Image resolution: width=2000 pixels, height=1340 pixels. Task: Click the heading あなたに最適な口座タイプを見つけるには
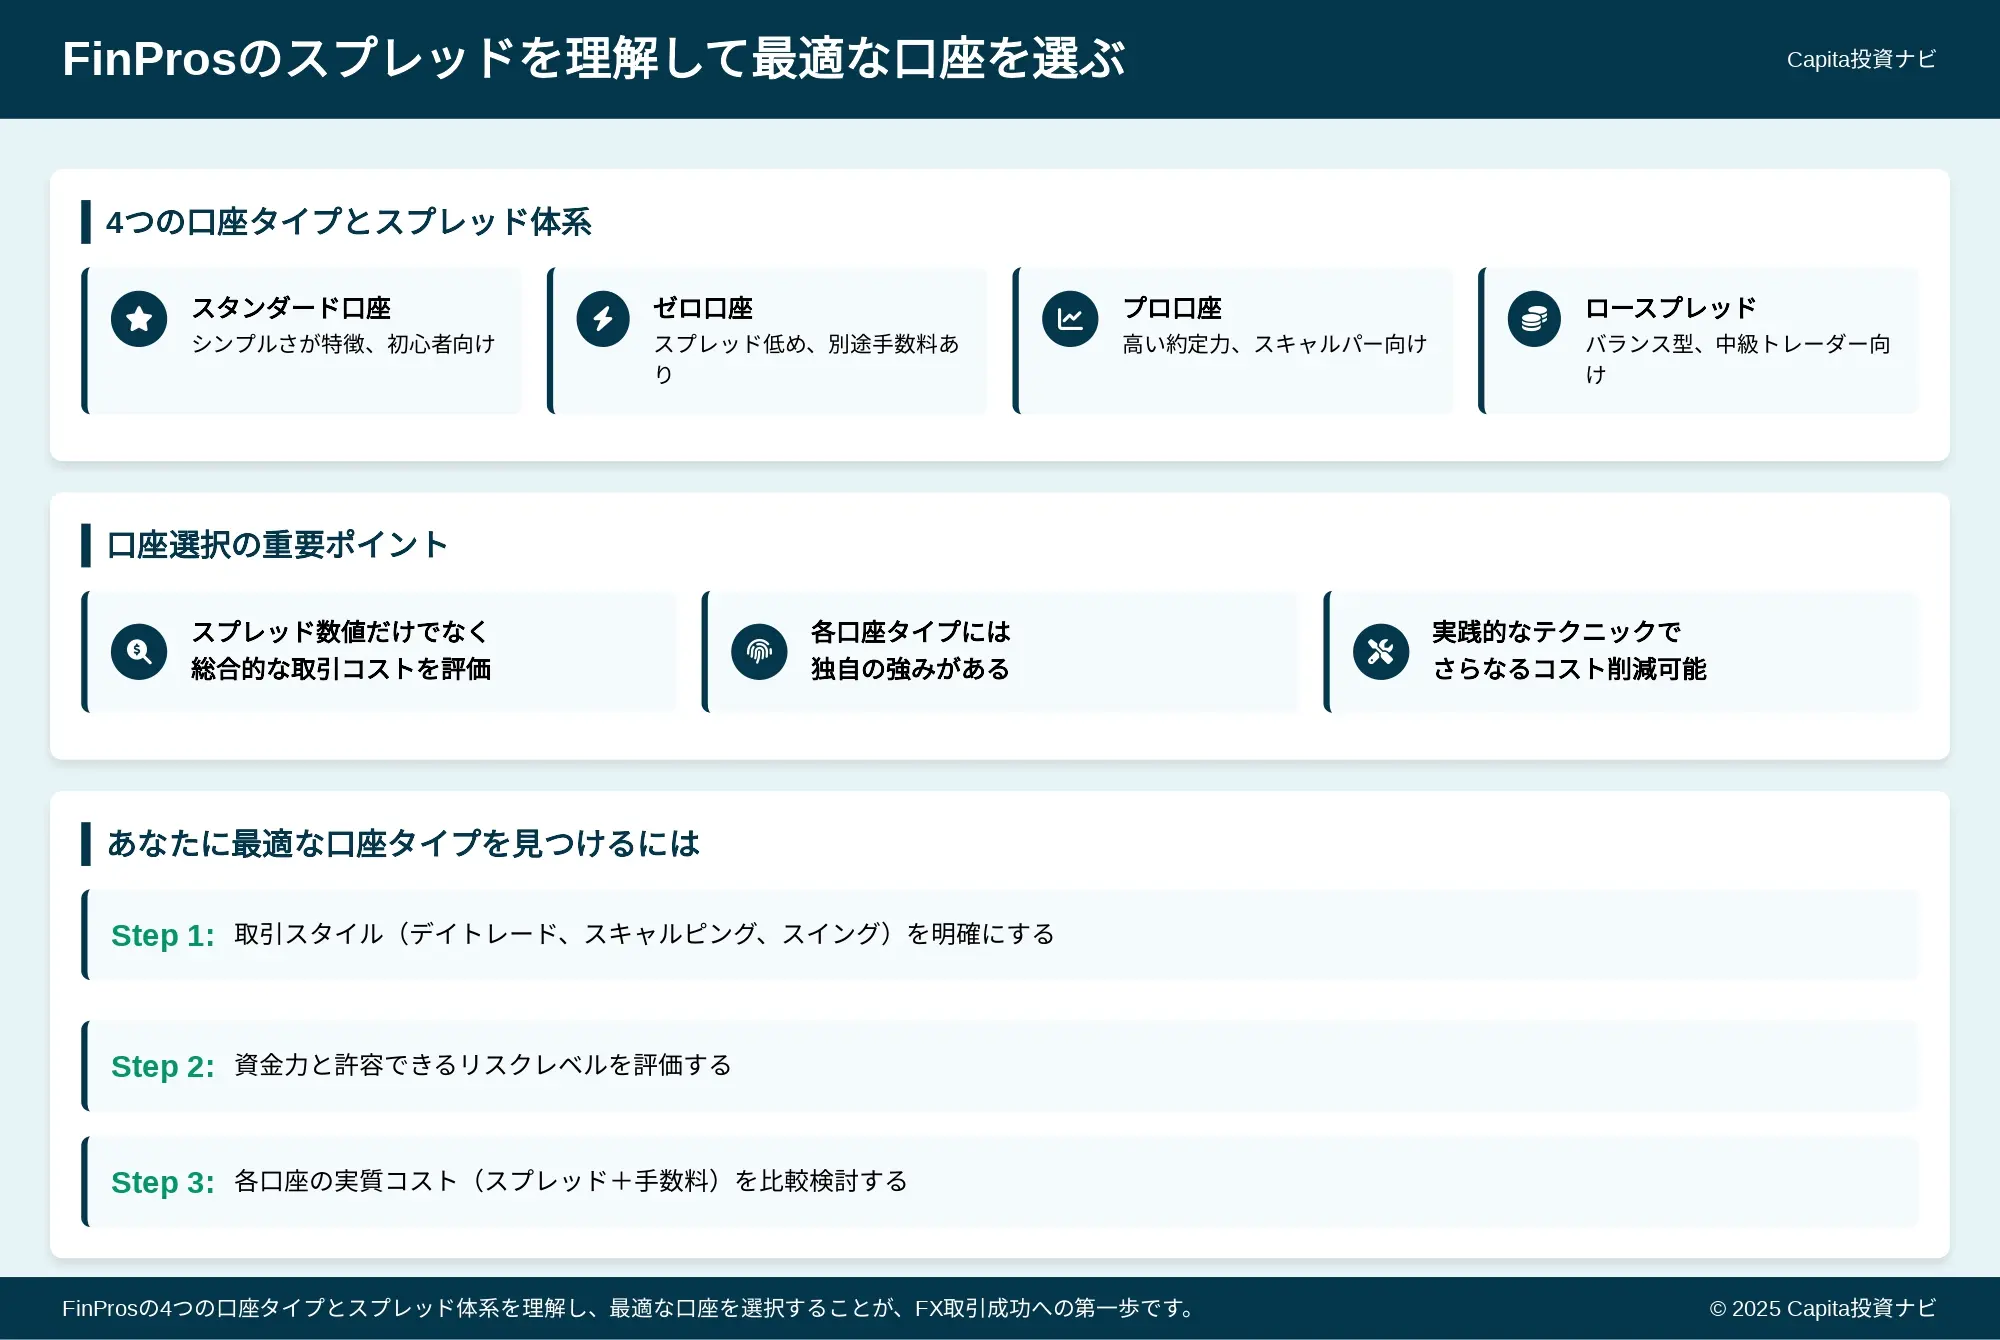403,844
